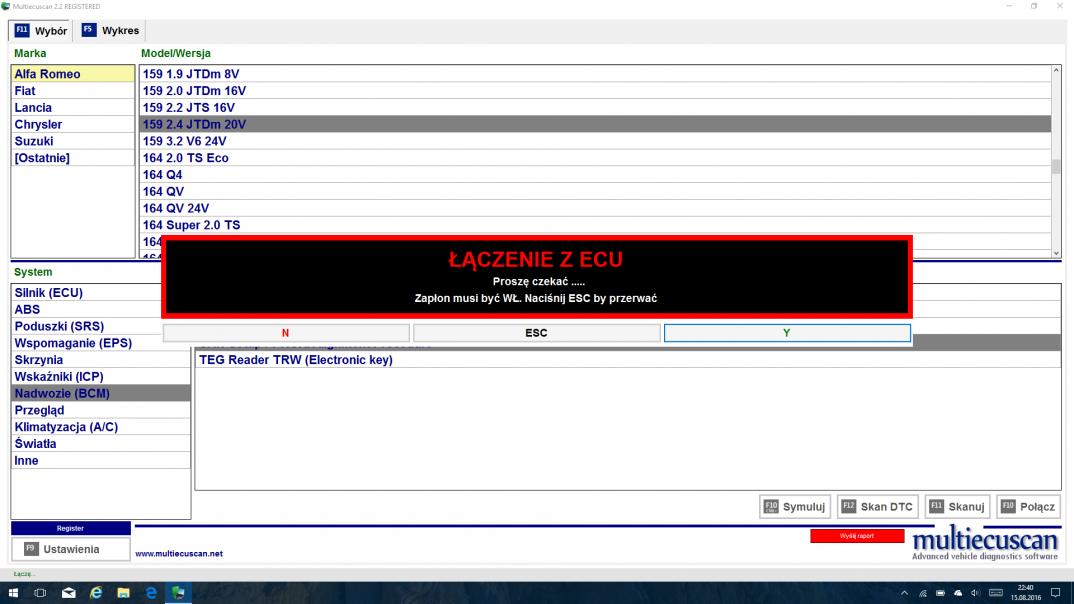
Task: Select ABS system
Action: pyautogui.click(x=86, y=310)
